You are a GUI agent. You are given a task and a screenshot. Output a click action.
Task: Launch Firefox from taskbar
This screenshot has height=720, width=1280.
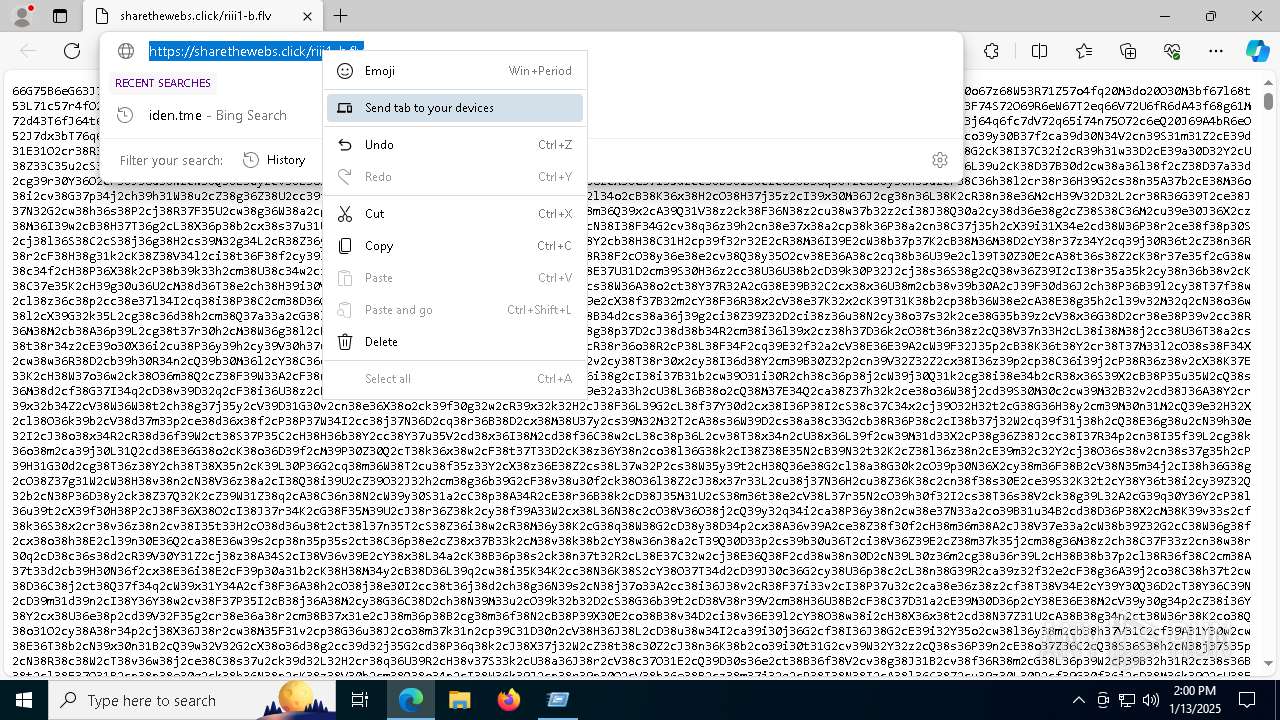[508, 700]
